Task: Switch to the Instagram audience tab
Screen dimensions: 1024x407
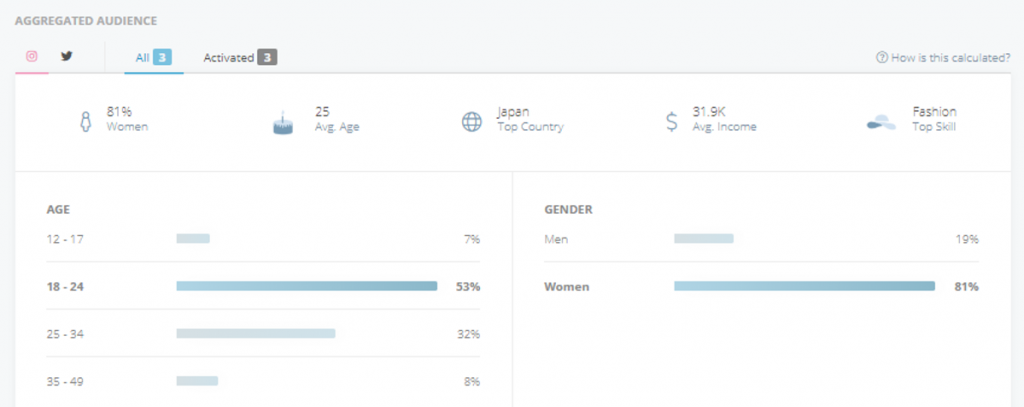Action: click(32, 57)
